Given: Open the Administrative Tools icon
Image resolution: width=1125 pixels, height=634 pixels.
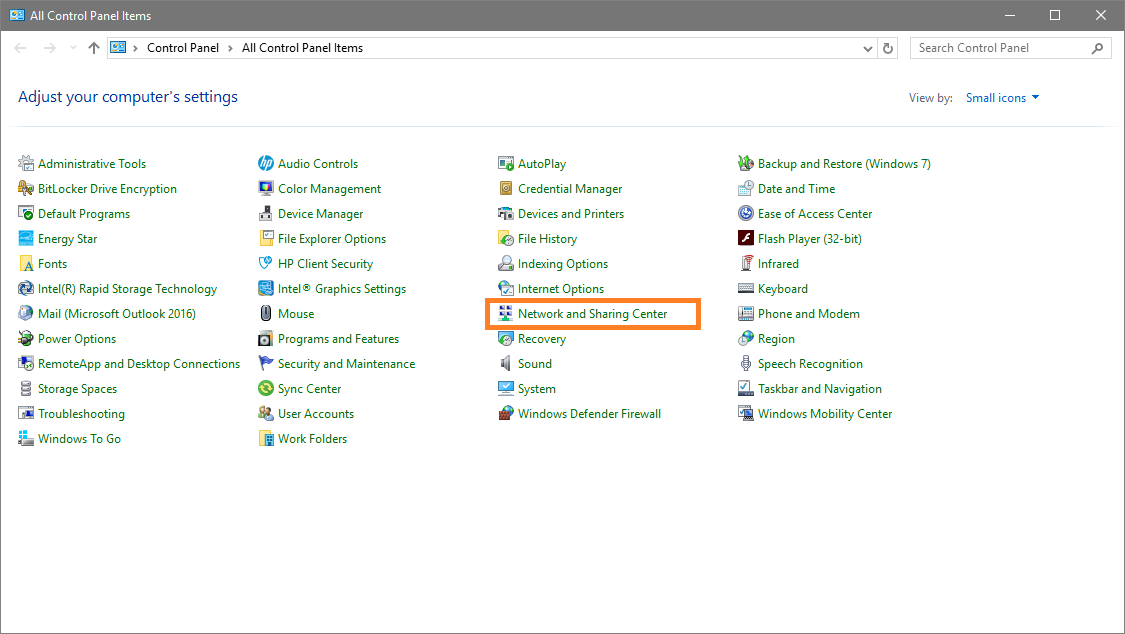Looking at the screenshot, I should coord(26,164).
